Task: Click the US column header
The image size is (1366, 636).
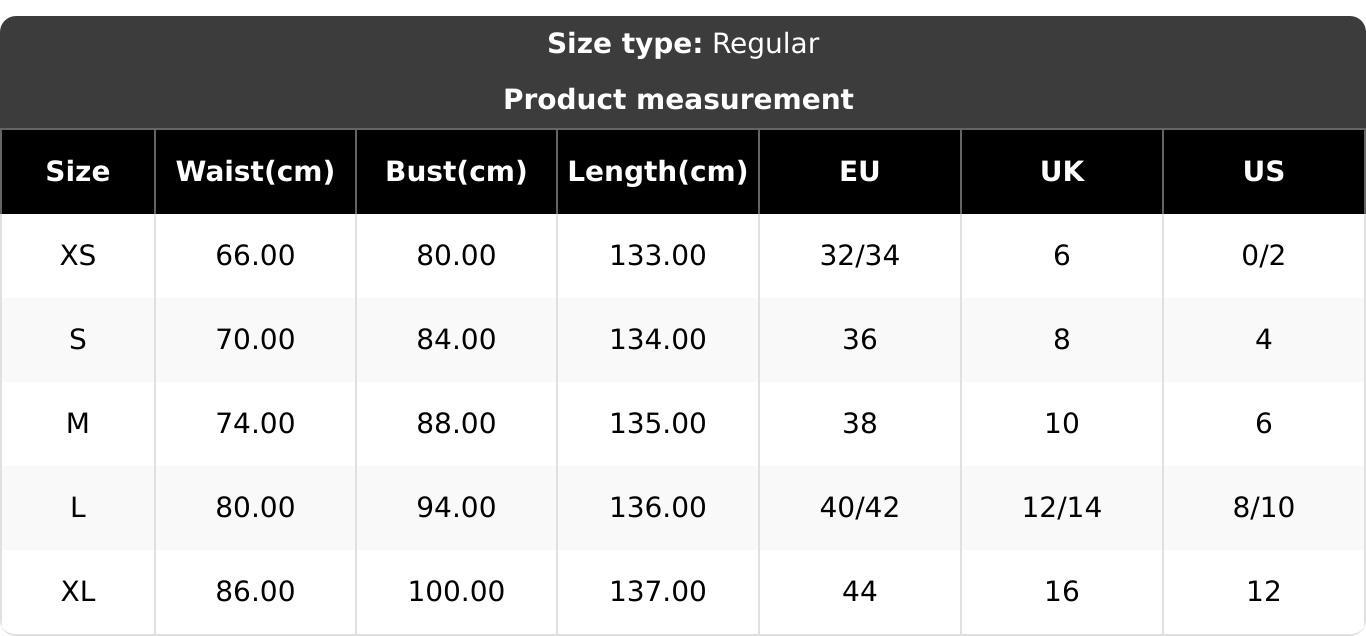Action: point(1263,172)
